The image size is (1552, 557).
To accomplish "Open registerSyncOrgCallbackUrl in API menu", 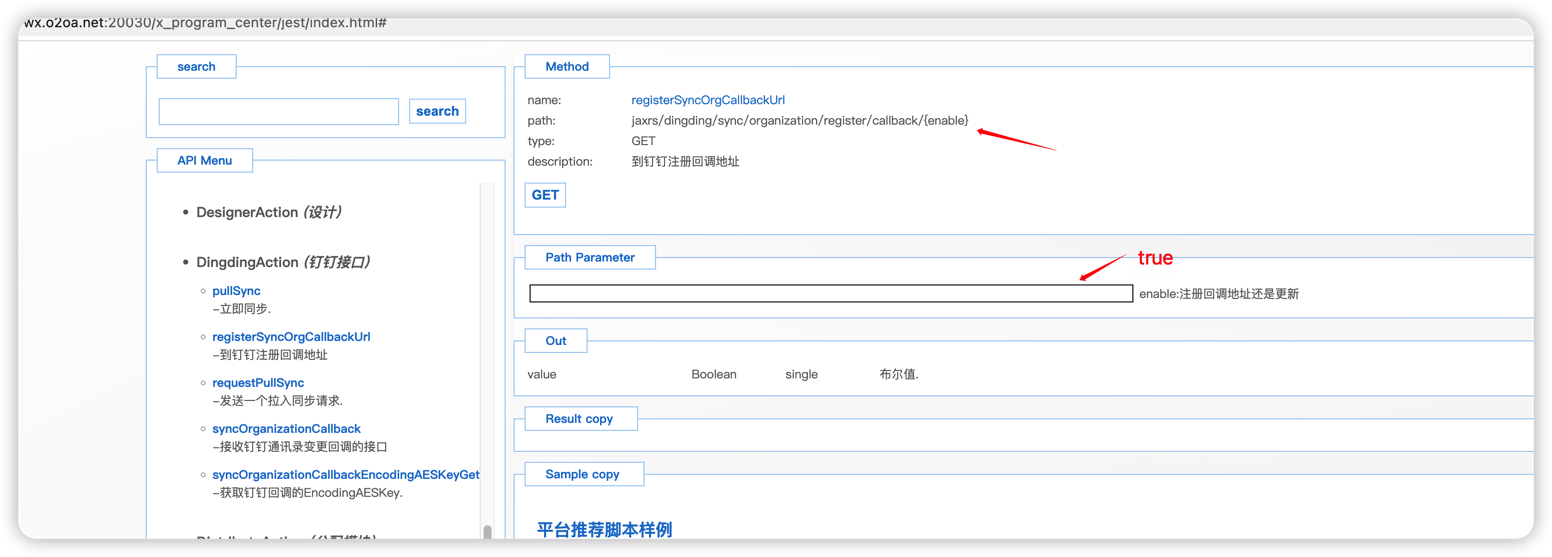I will pos(291,337).
